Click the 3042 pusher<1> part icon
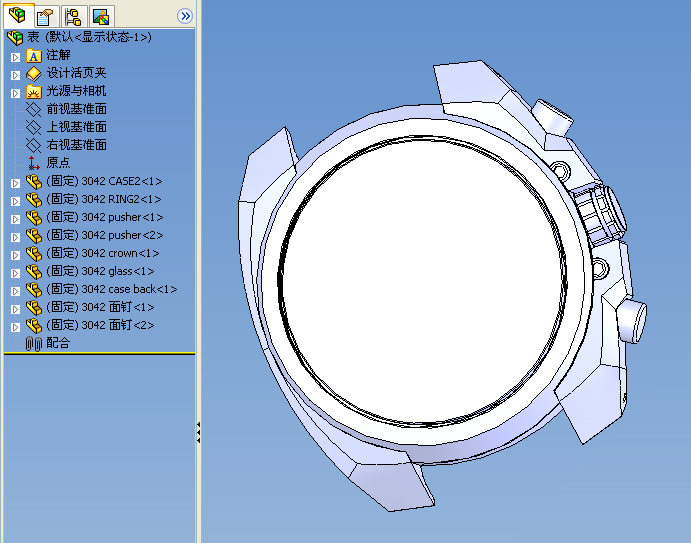The width and height of the screenshot is (691, 543). [34, 218]
